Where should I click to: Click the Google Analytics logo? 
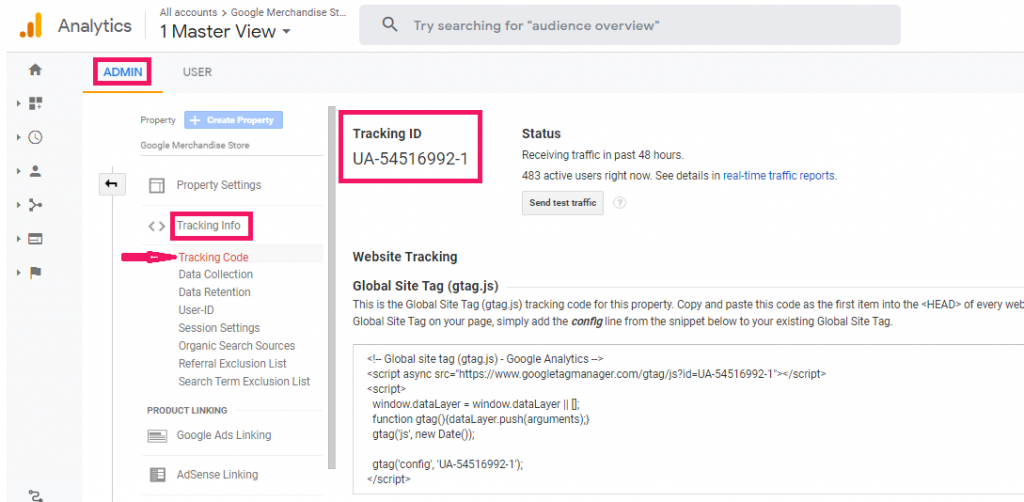(x=30, y=25)
